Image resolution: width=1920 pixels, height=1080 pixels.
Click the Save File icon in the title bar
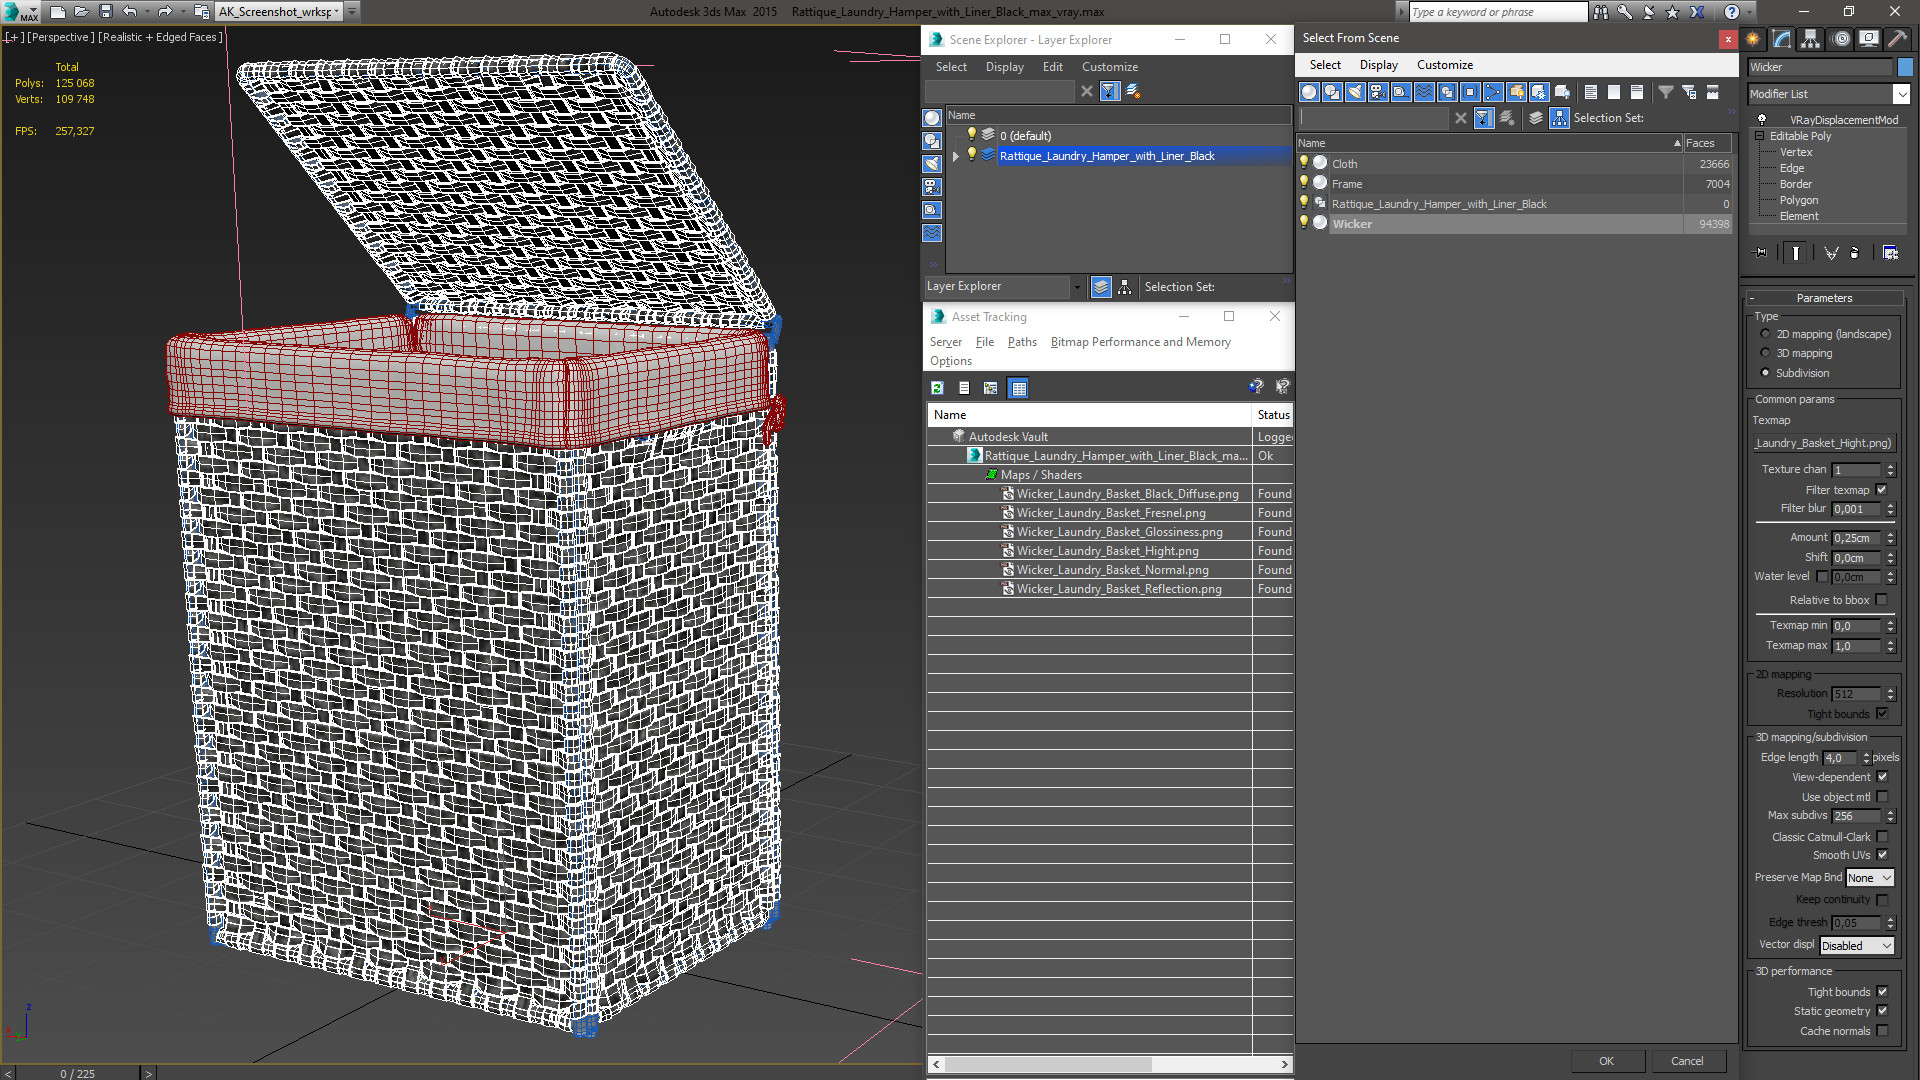(106, 12)
